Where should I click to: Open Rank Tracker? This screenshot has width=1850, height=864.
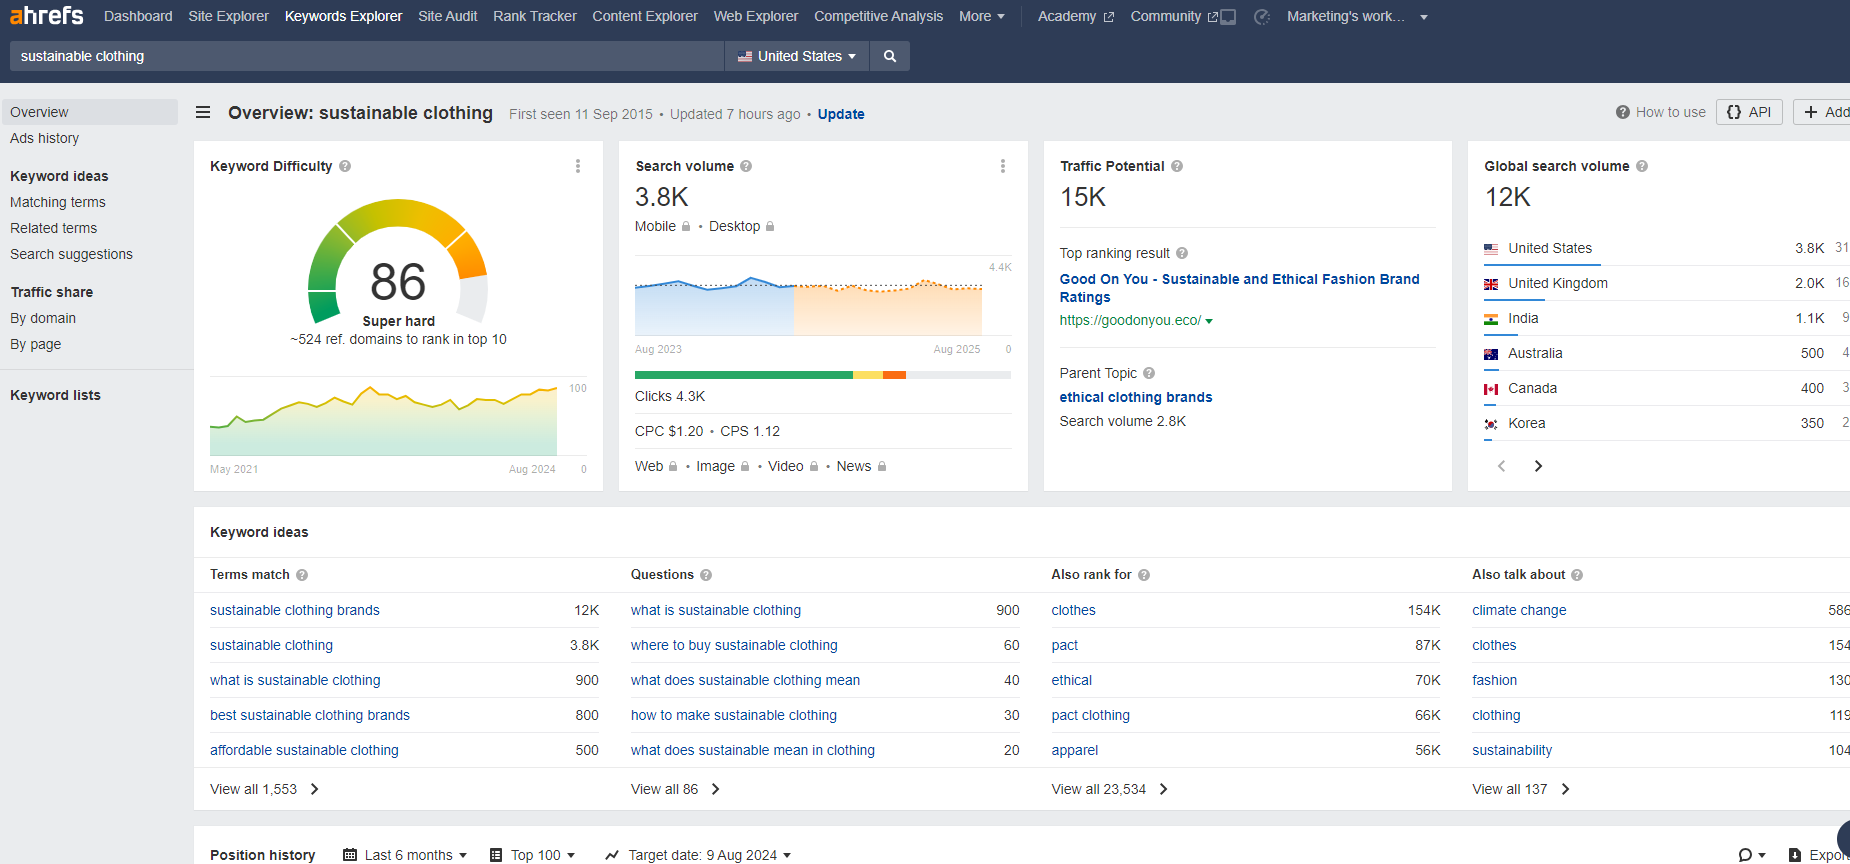(535, 16)
